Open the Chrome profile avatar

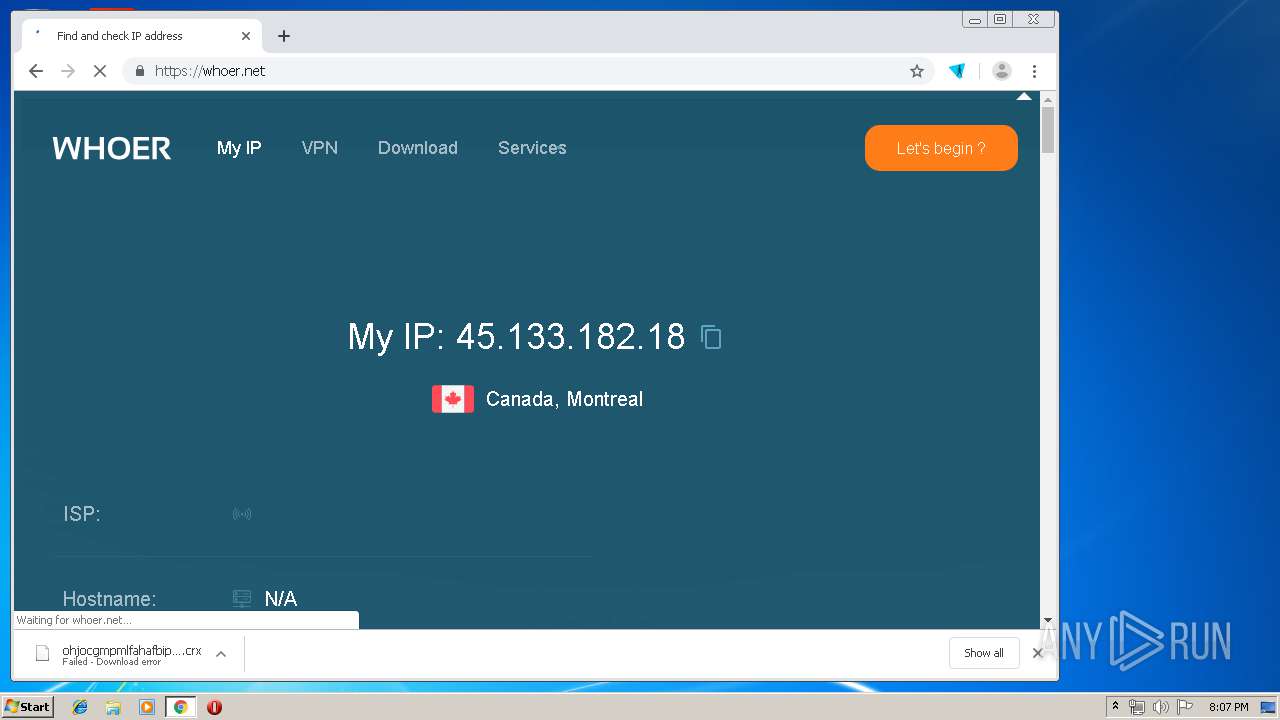(1001, 71)
